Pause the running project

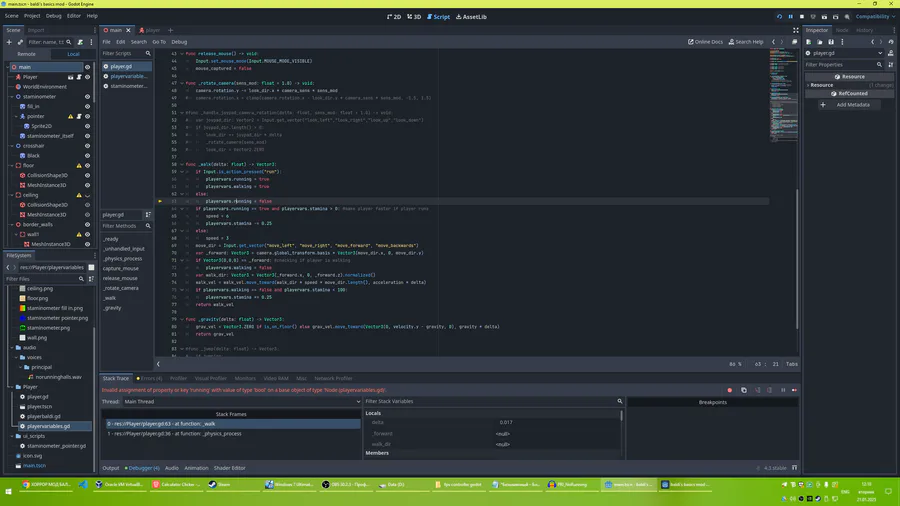click(790, 17)
